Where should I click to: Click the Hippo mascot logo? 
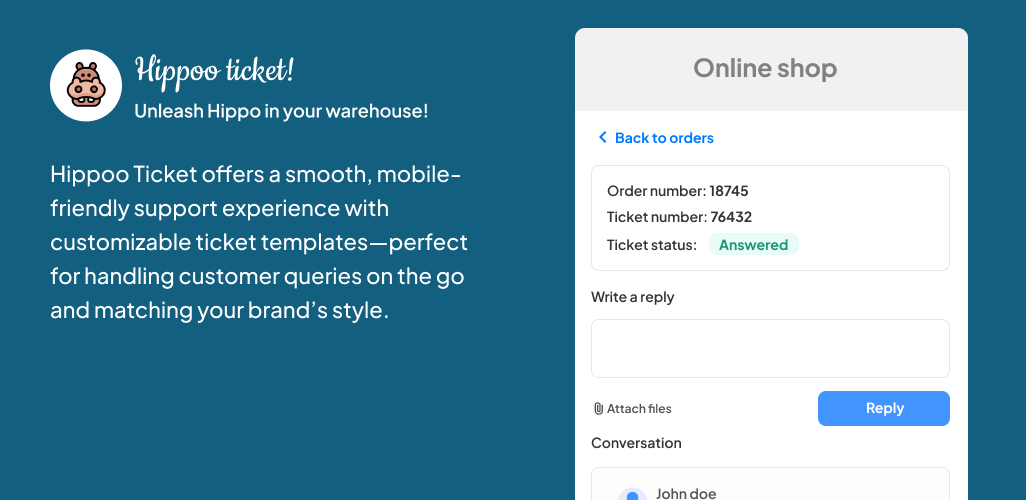coord(86,85)
